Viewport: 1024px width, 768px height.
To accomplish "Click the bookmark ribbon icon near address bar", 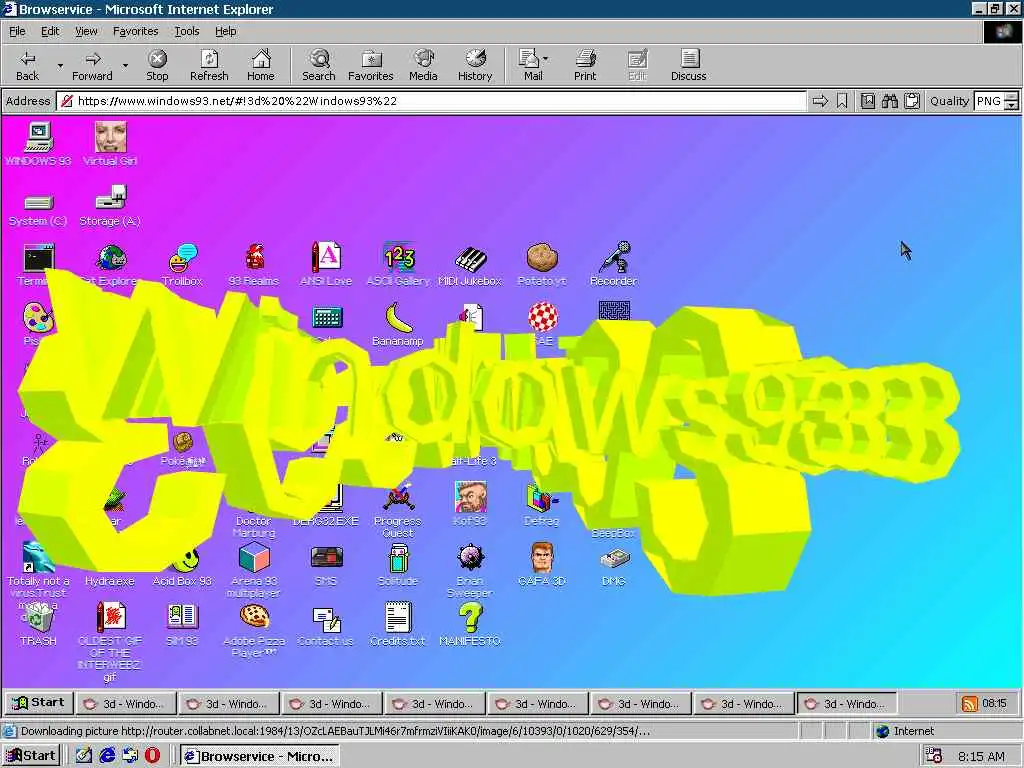I will click(842, 101).
